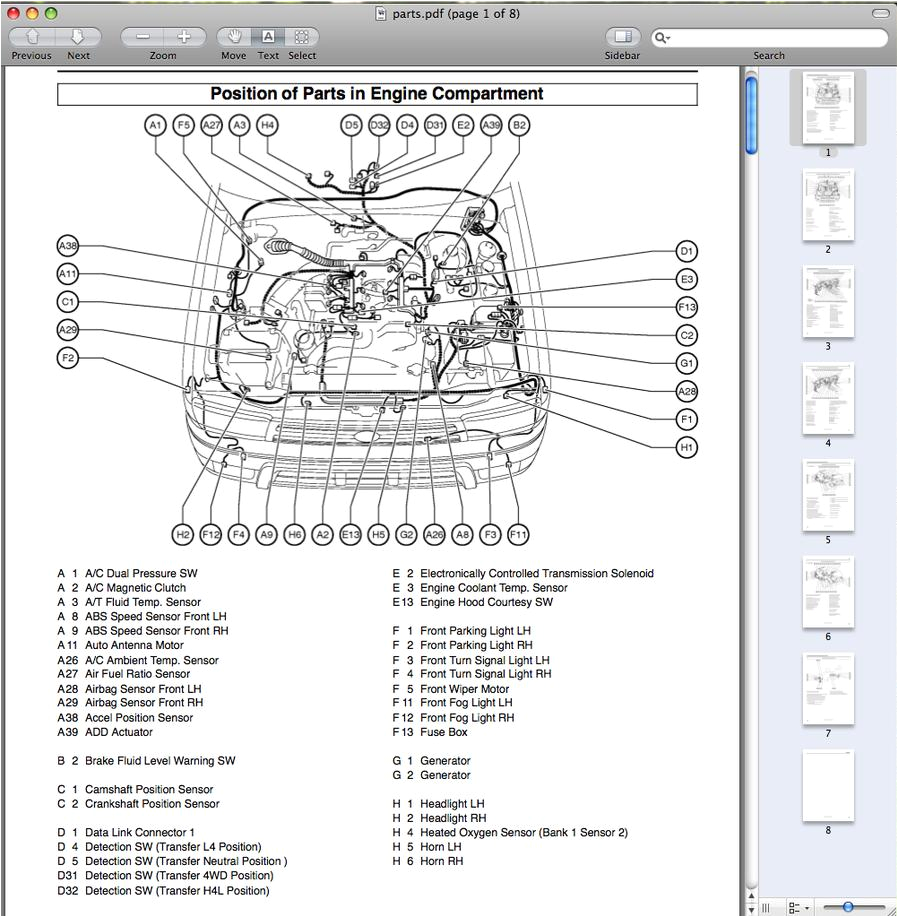Zoom out with the minus button
Image resolution: width=898 pixels, height=917 pixels.
[x=141, y=35]
